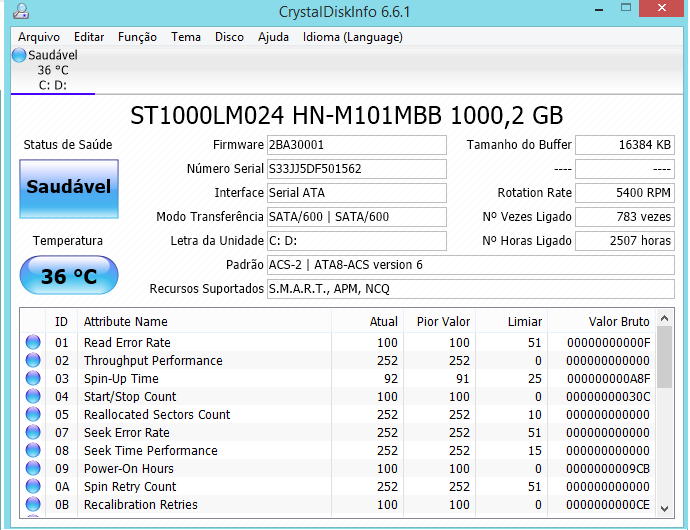Click raw value 00000000030C
Screen dimensions: 690x530
pos(608,397)
